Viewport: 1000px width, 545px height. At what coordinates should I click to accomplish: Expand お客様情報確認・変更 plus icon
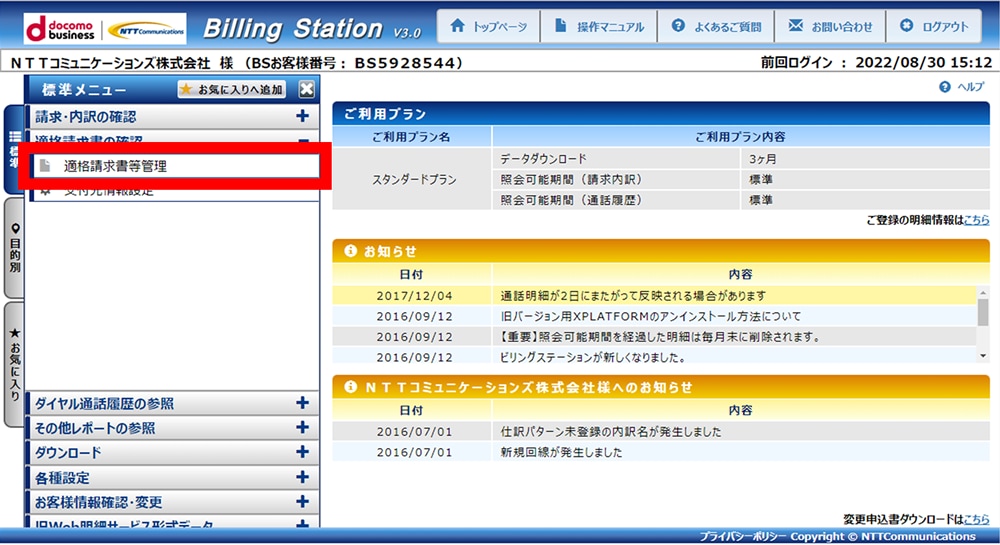tap(302, 502)
